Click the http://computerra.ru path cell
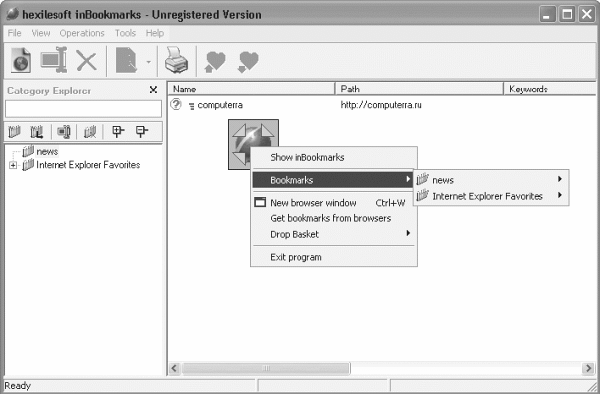Viewport: 600px width, 394px height. [381, 105]
